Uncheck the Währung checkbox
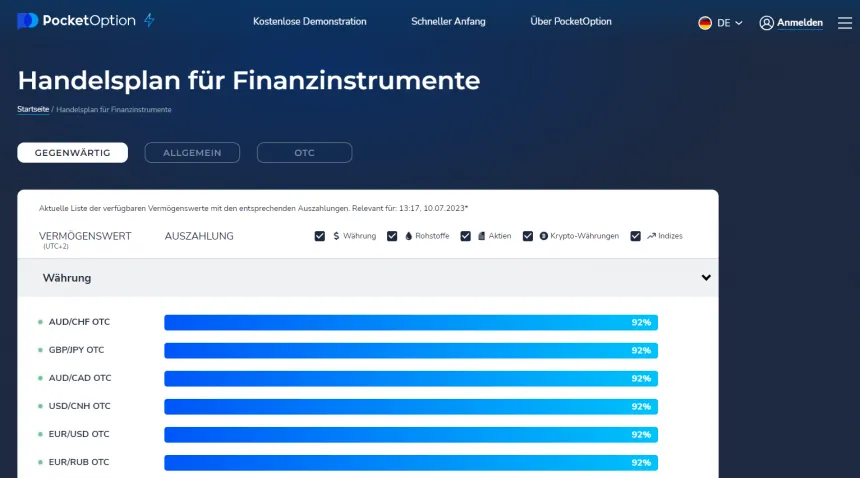Viewport: 860px width, 478px height. pyautogui.click(x=320, y=236)
